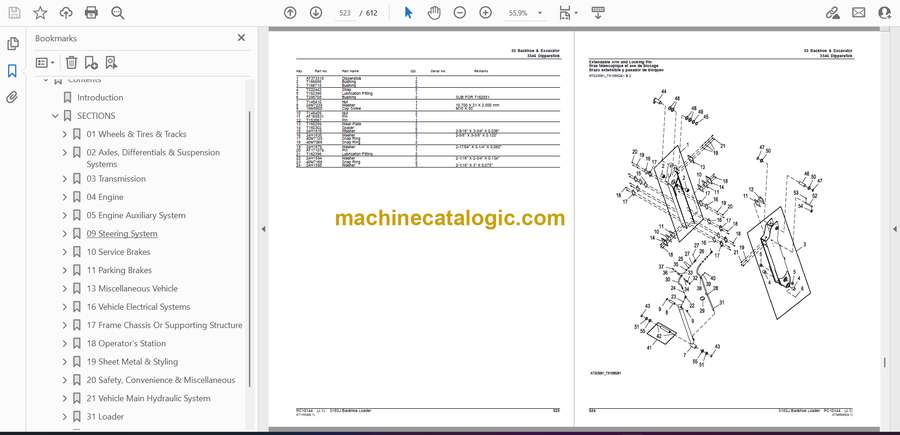Viewport: 900px width, 435px height.
Task: Open the 31 Loader bookmark
Action: (105, 417)
